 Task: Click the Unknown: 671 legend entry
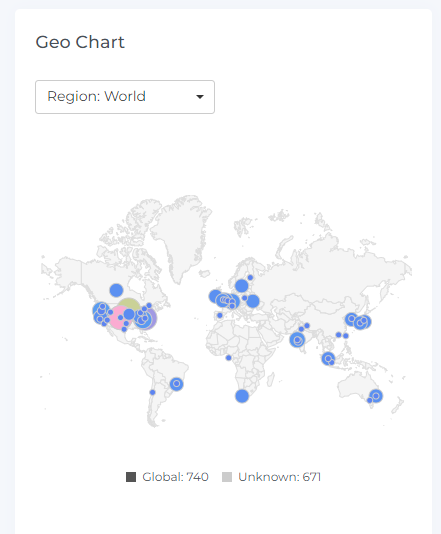[271, 477]
